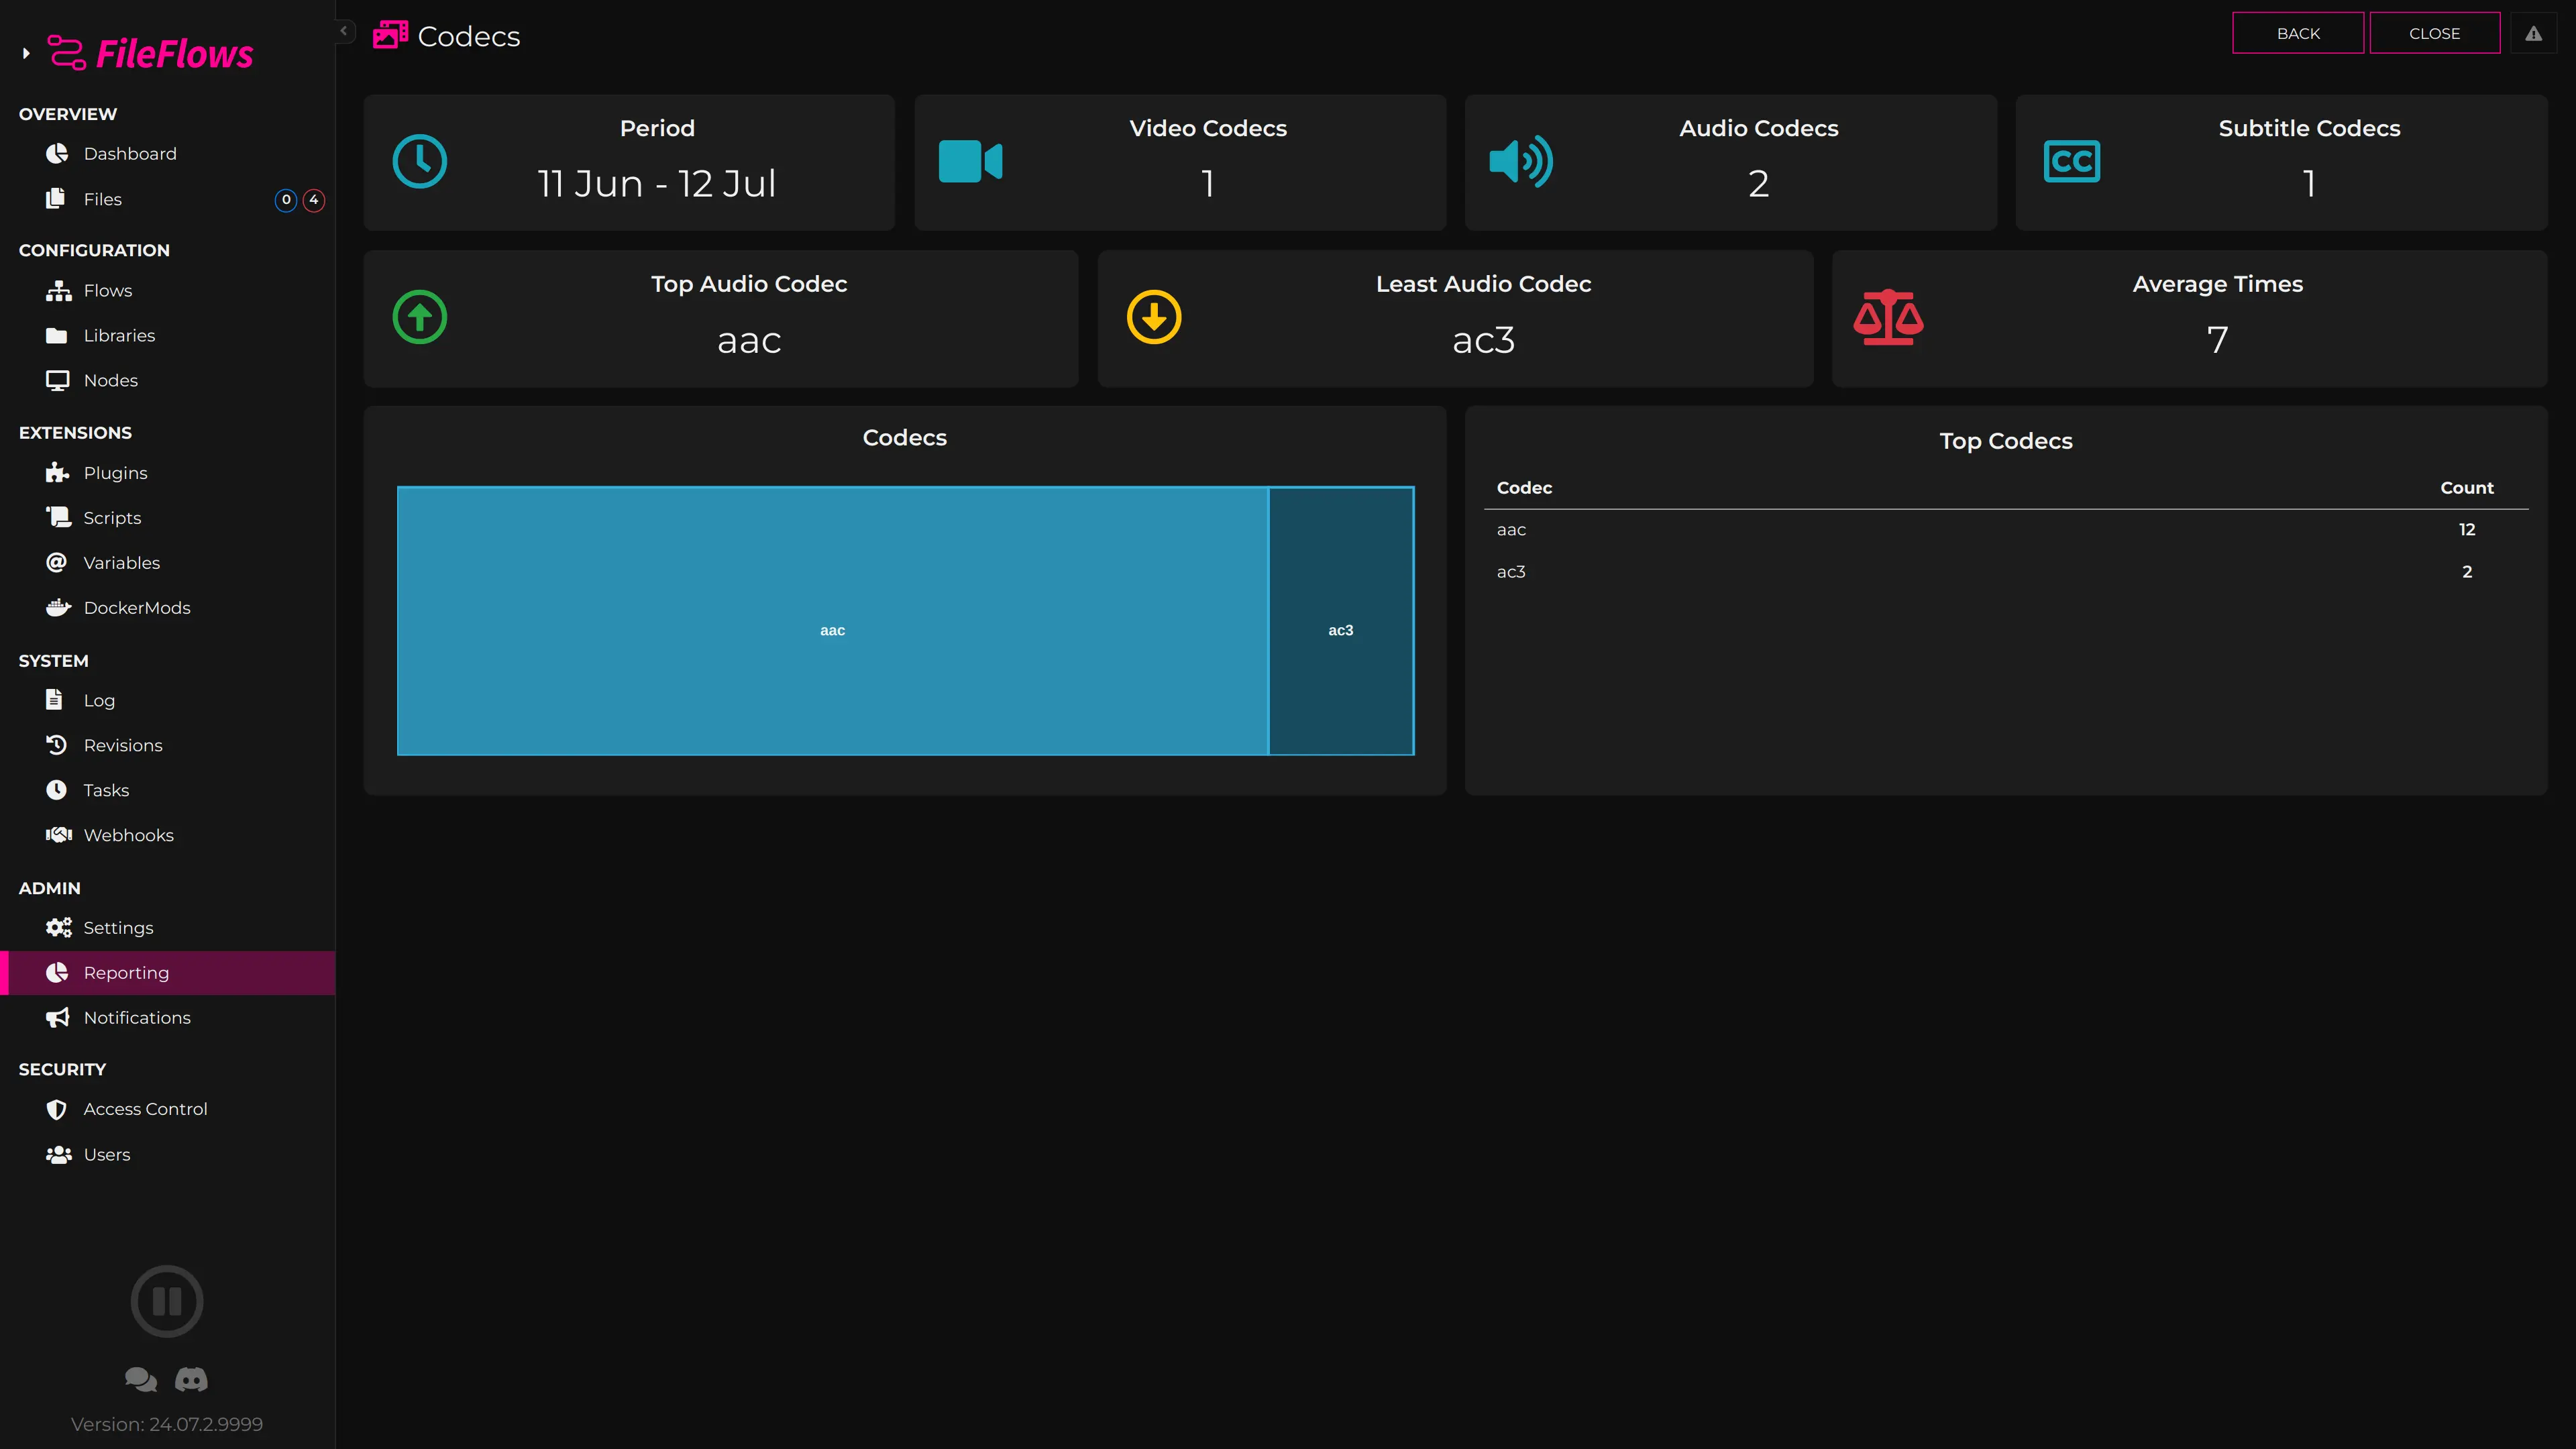Open the forum chat bubbles icon
Screen dimensions: 2576x1449
pos(141,1380)
